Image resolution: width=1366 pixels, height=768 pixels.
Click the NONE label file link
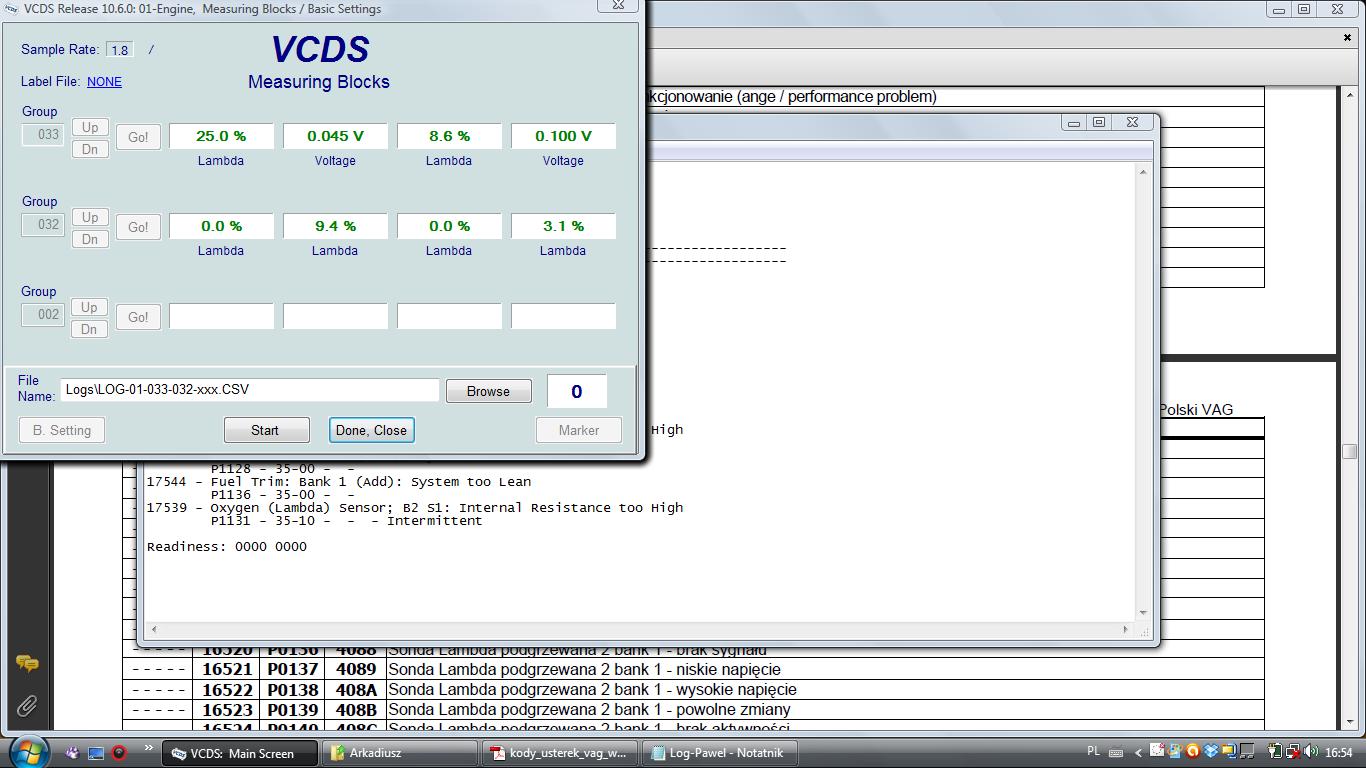104,82
